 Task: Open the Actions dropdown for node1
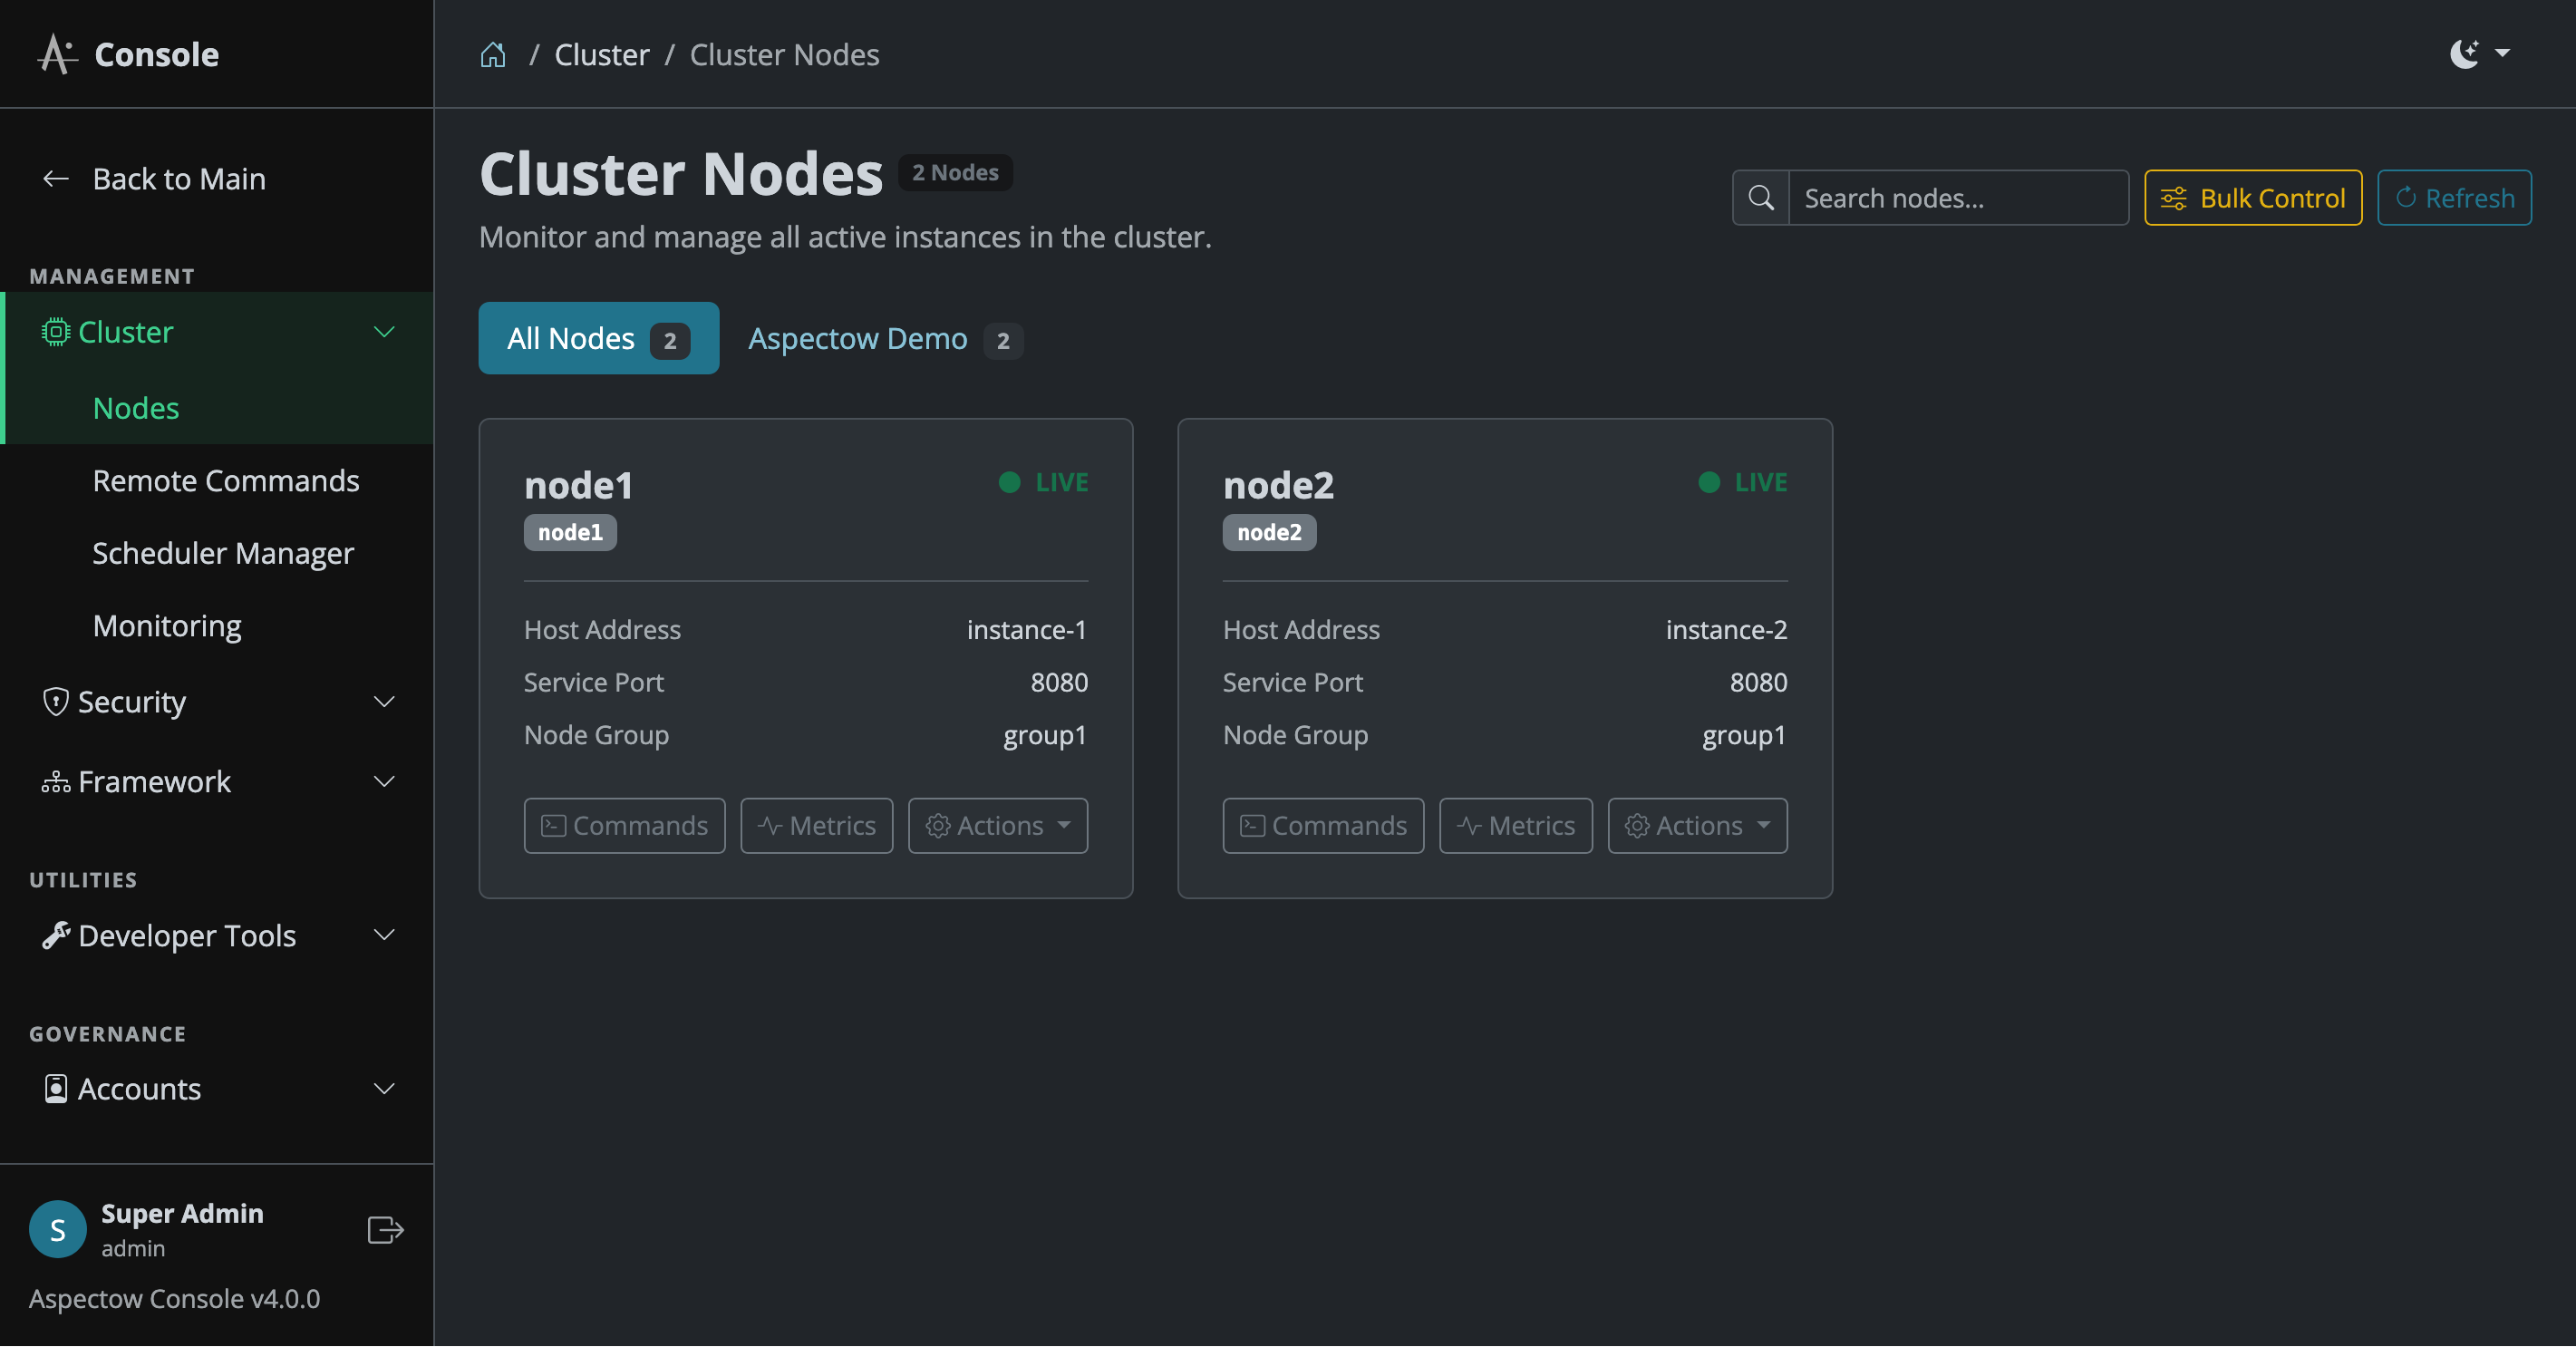tap(998, 826)
